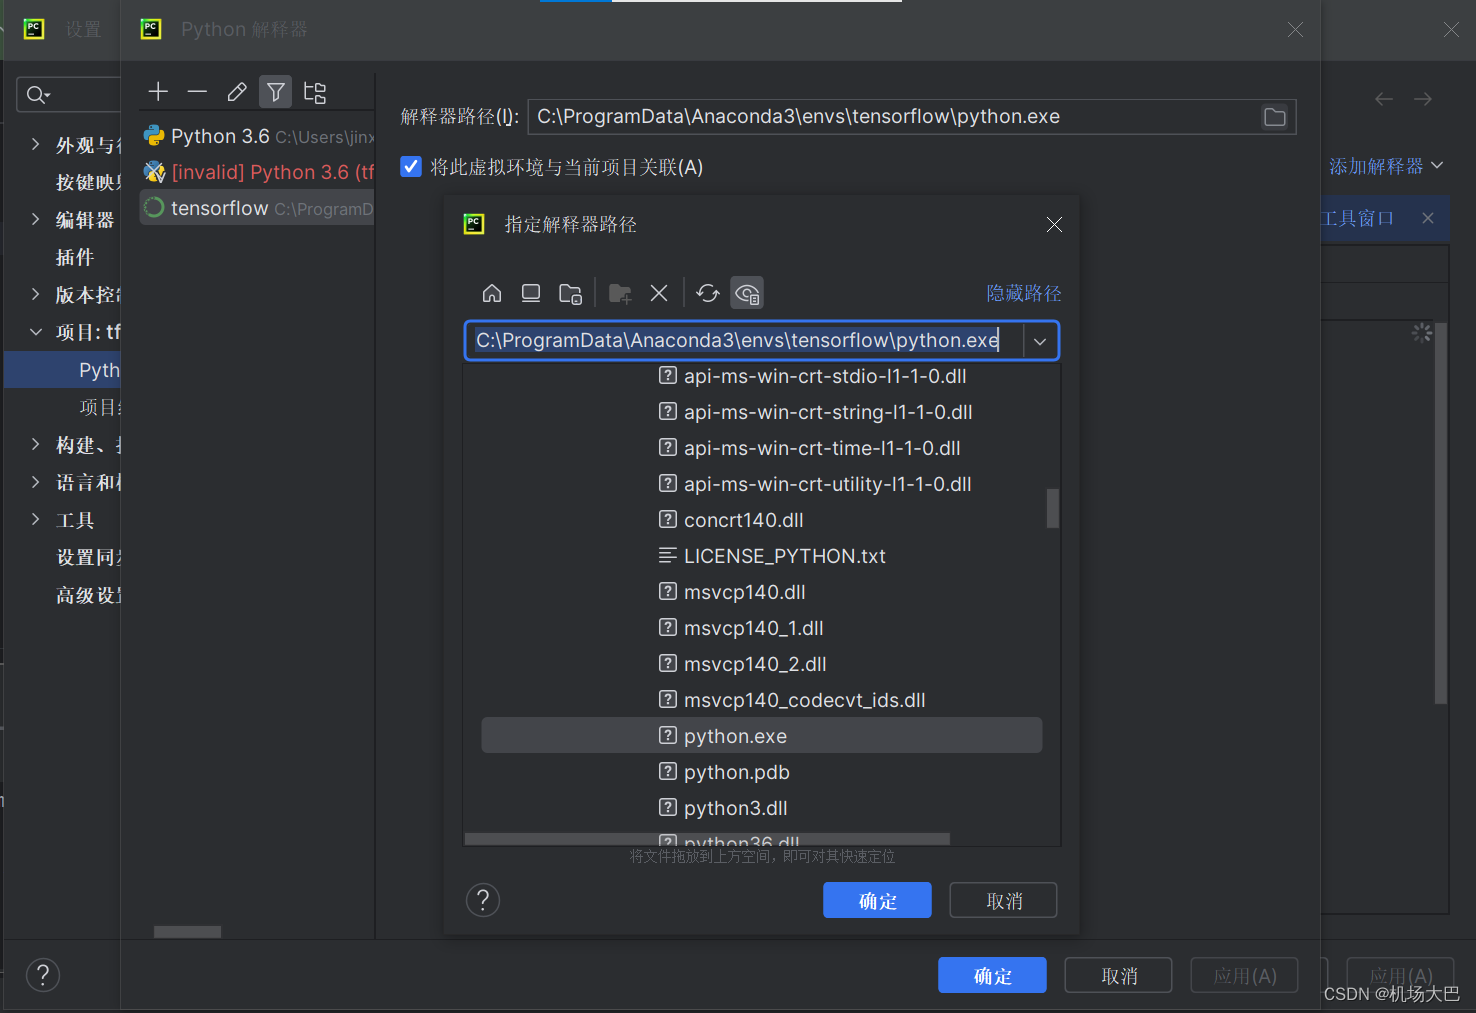Expand the Editor settings category

tap(36, 219)
